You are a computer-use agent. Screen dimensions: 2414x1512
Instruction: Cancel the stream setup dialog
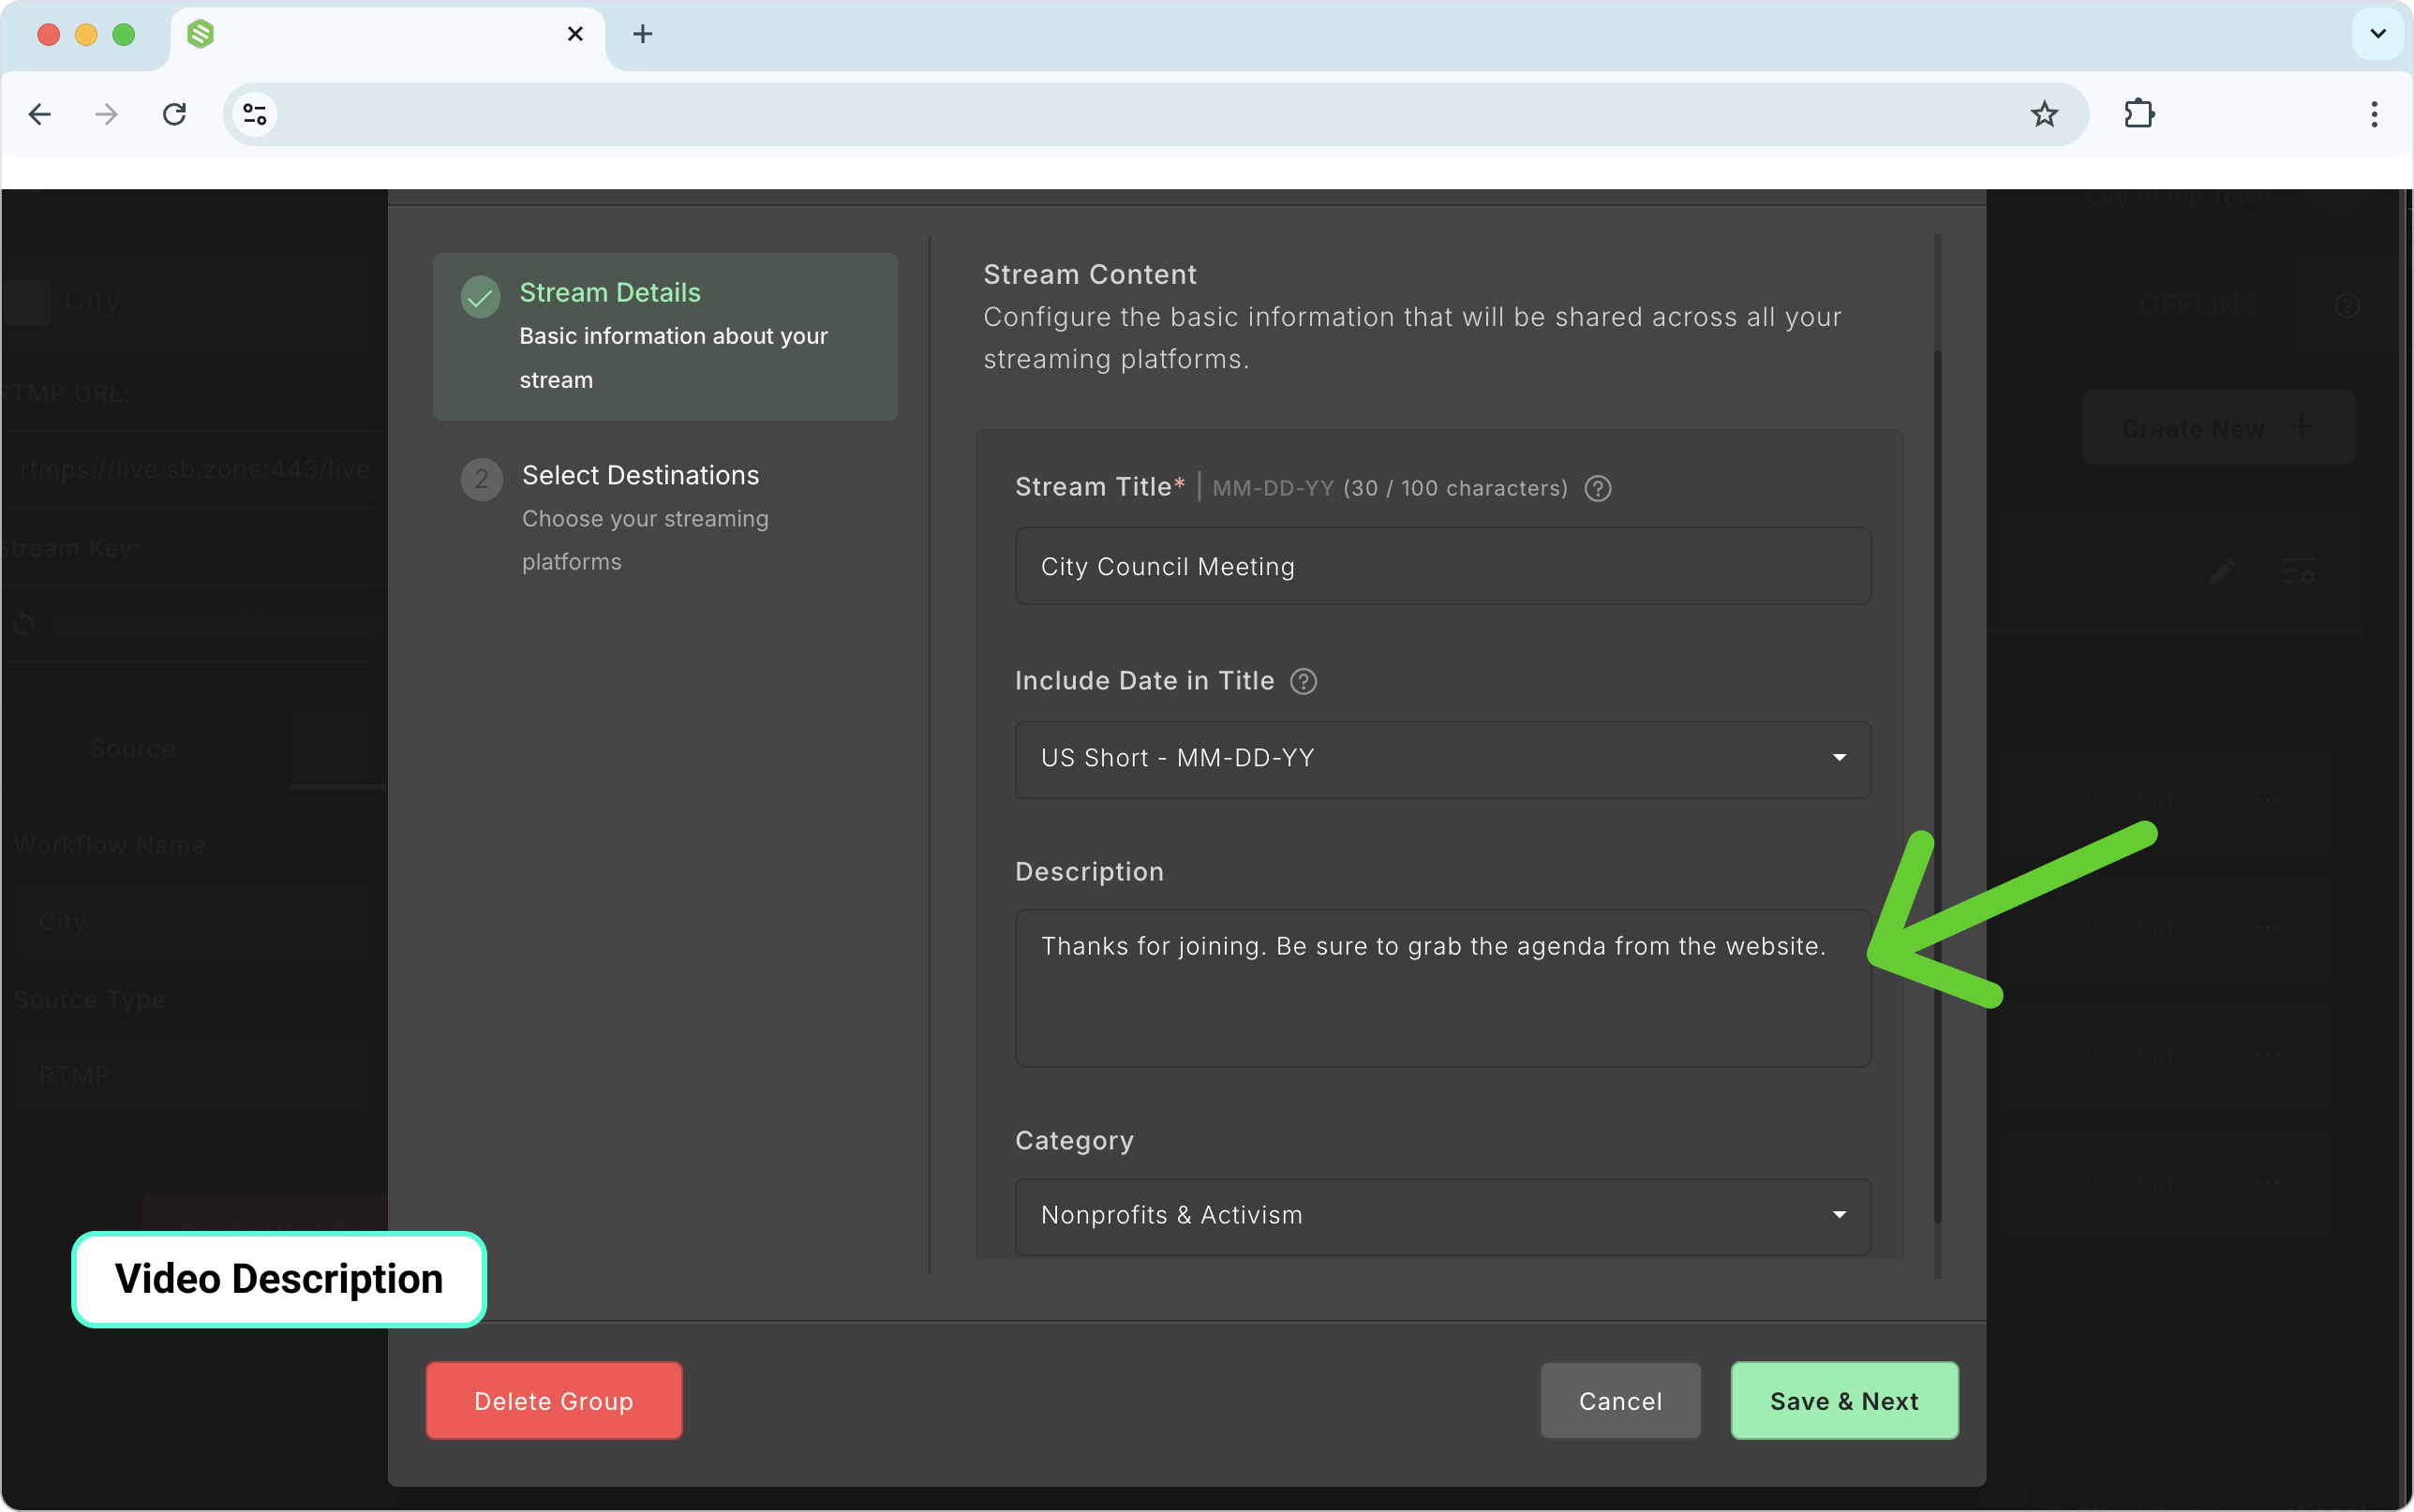1620,1401
